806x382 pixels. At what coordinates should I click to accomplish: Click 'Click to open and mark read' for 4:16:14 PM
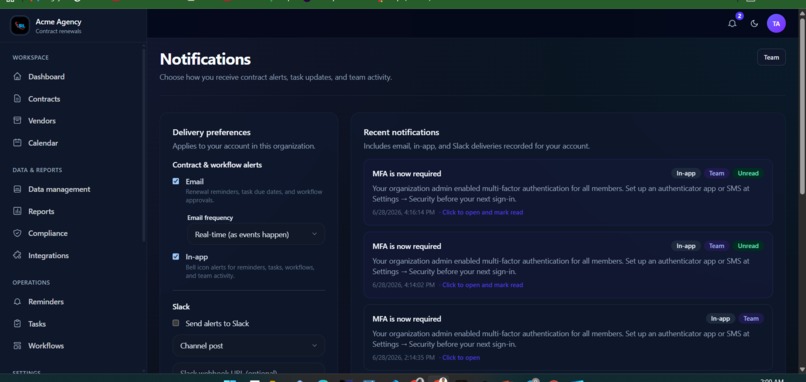coord(482,212)
